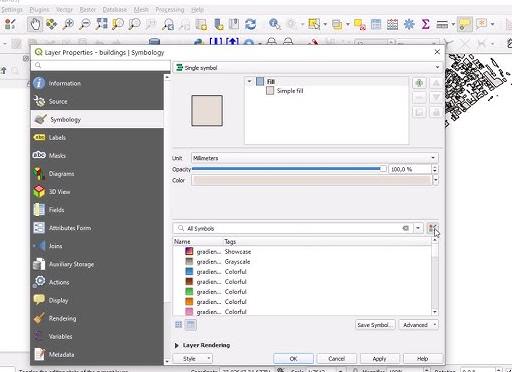The height and width of the screenshot is (372, 512).
Task: Activate the Zoom In magnifier tool
Action: coord(68,24)
